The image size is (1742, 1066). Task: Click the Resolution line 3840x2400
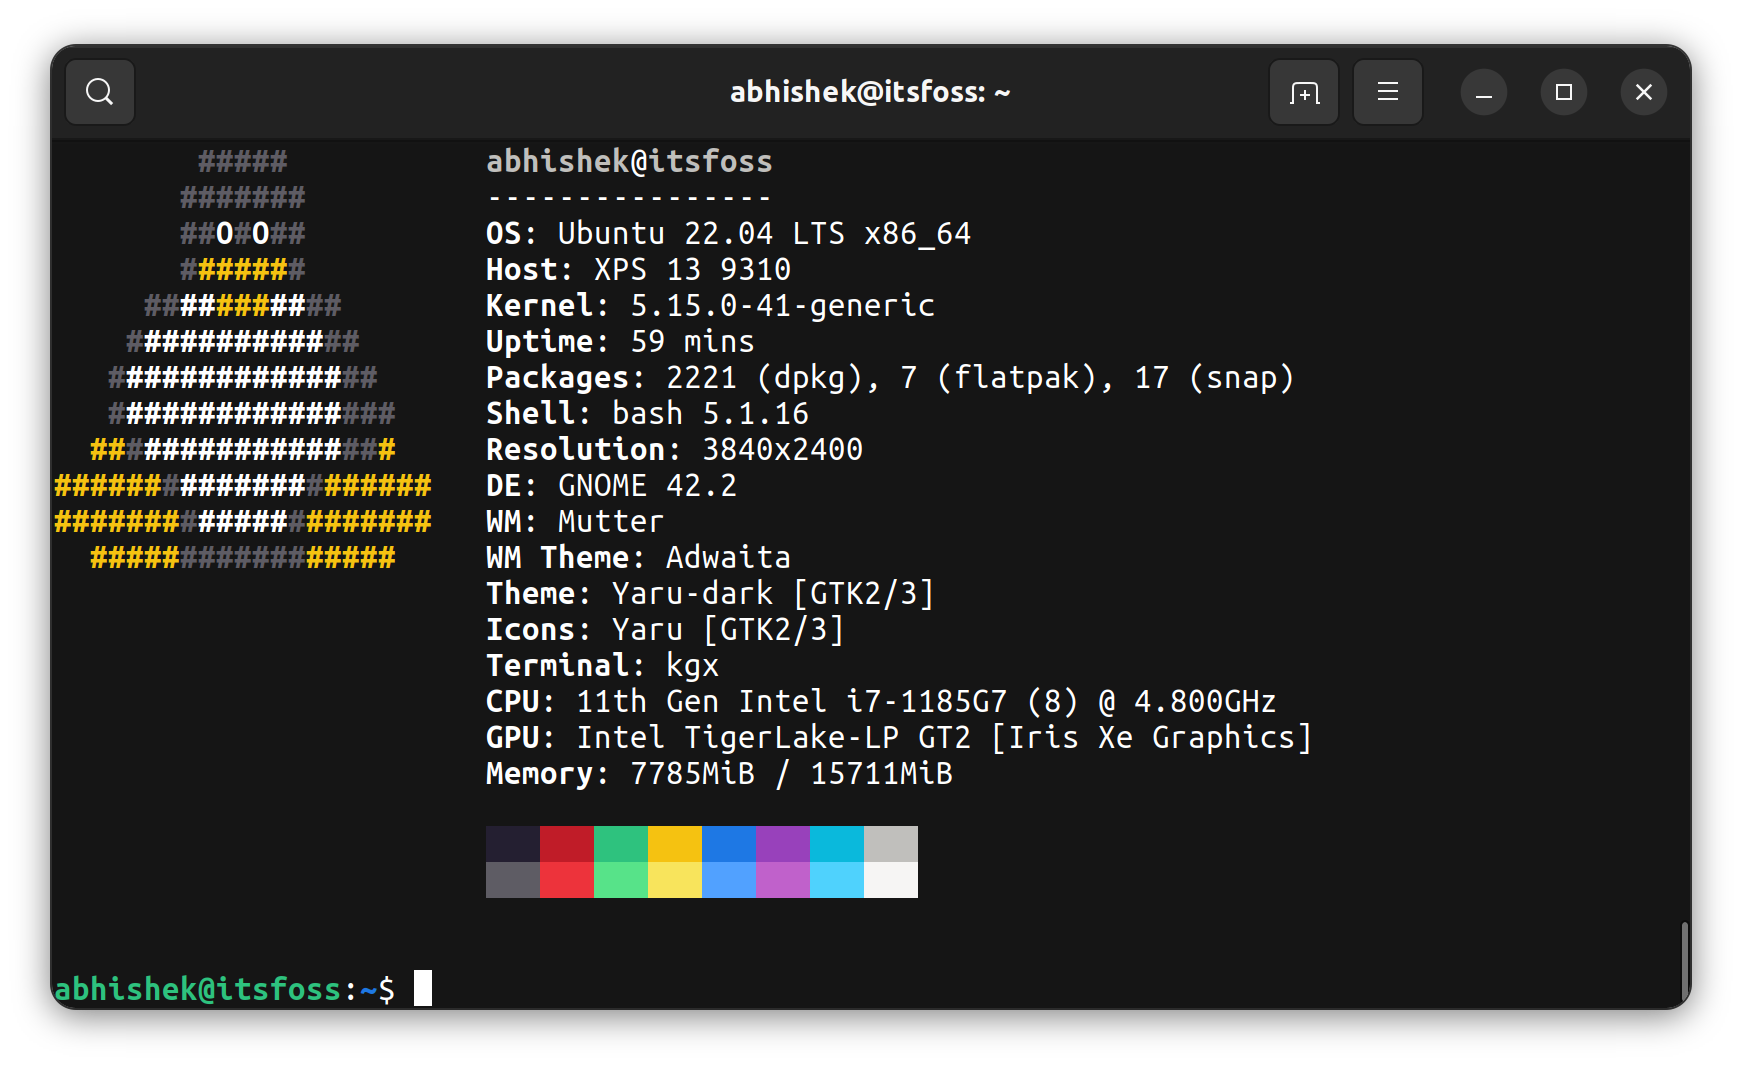pyautogui.click(x=674, y=449)
